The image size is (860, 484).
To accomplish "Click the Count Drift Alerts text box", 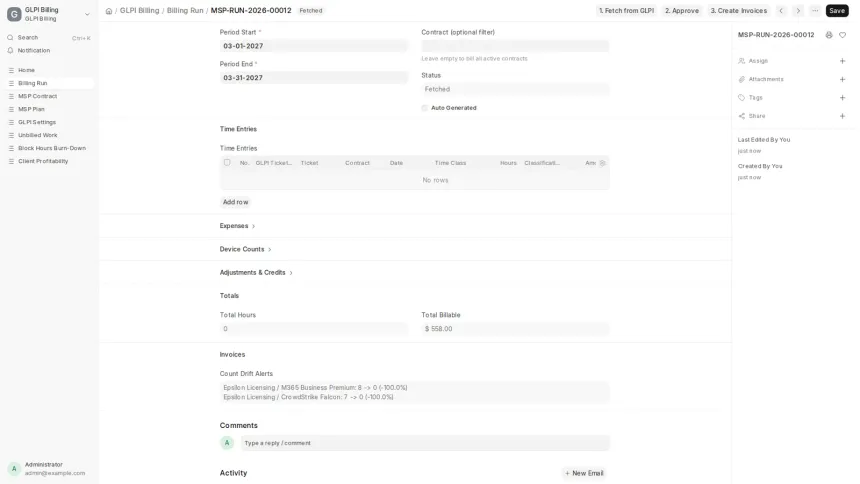I will tap(415, 392).
